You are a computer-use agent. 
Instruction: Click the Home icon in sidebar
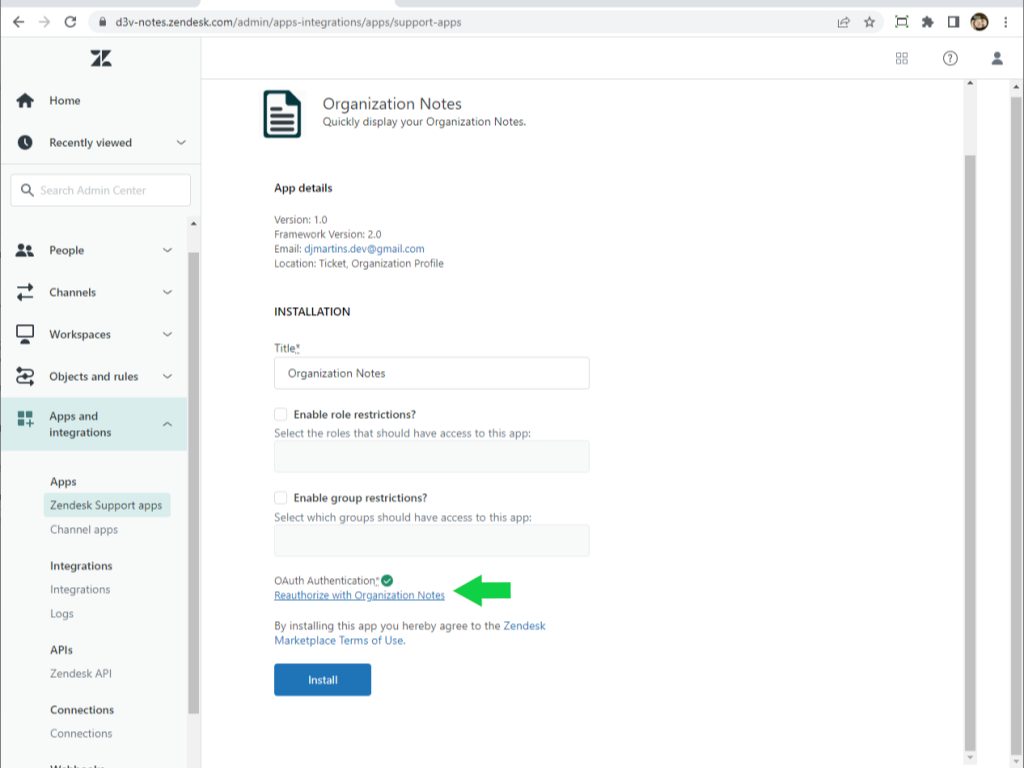(x=25, y=101)
